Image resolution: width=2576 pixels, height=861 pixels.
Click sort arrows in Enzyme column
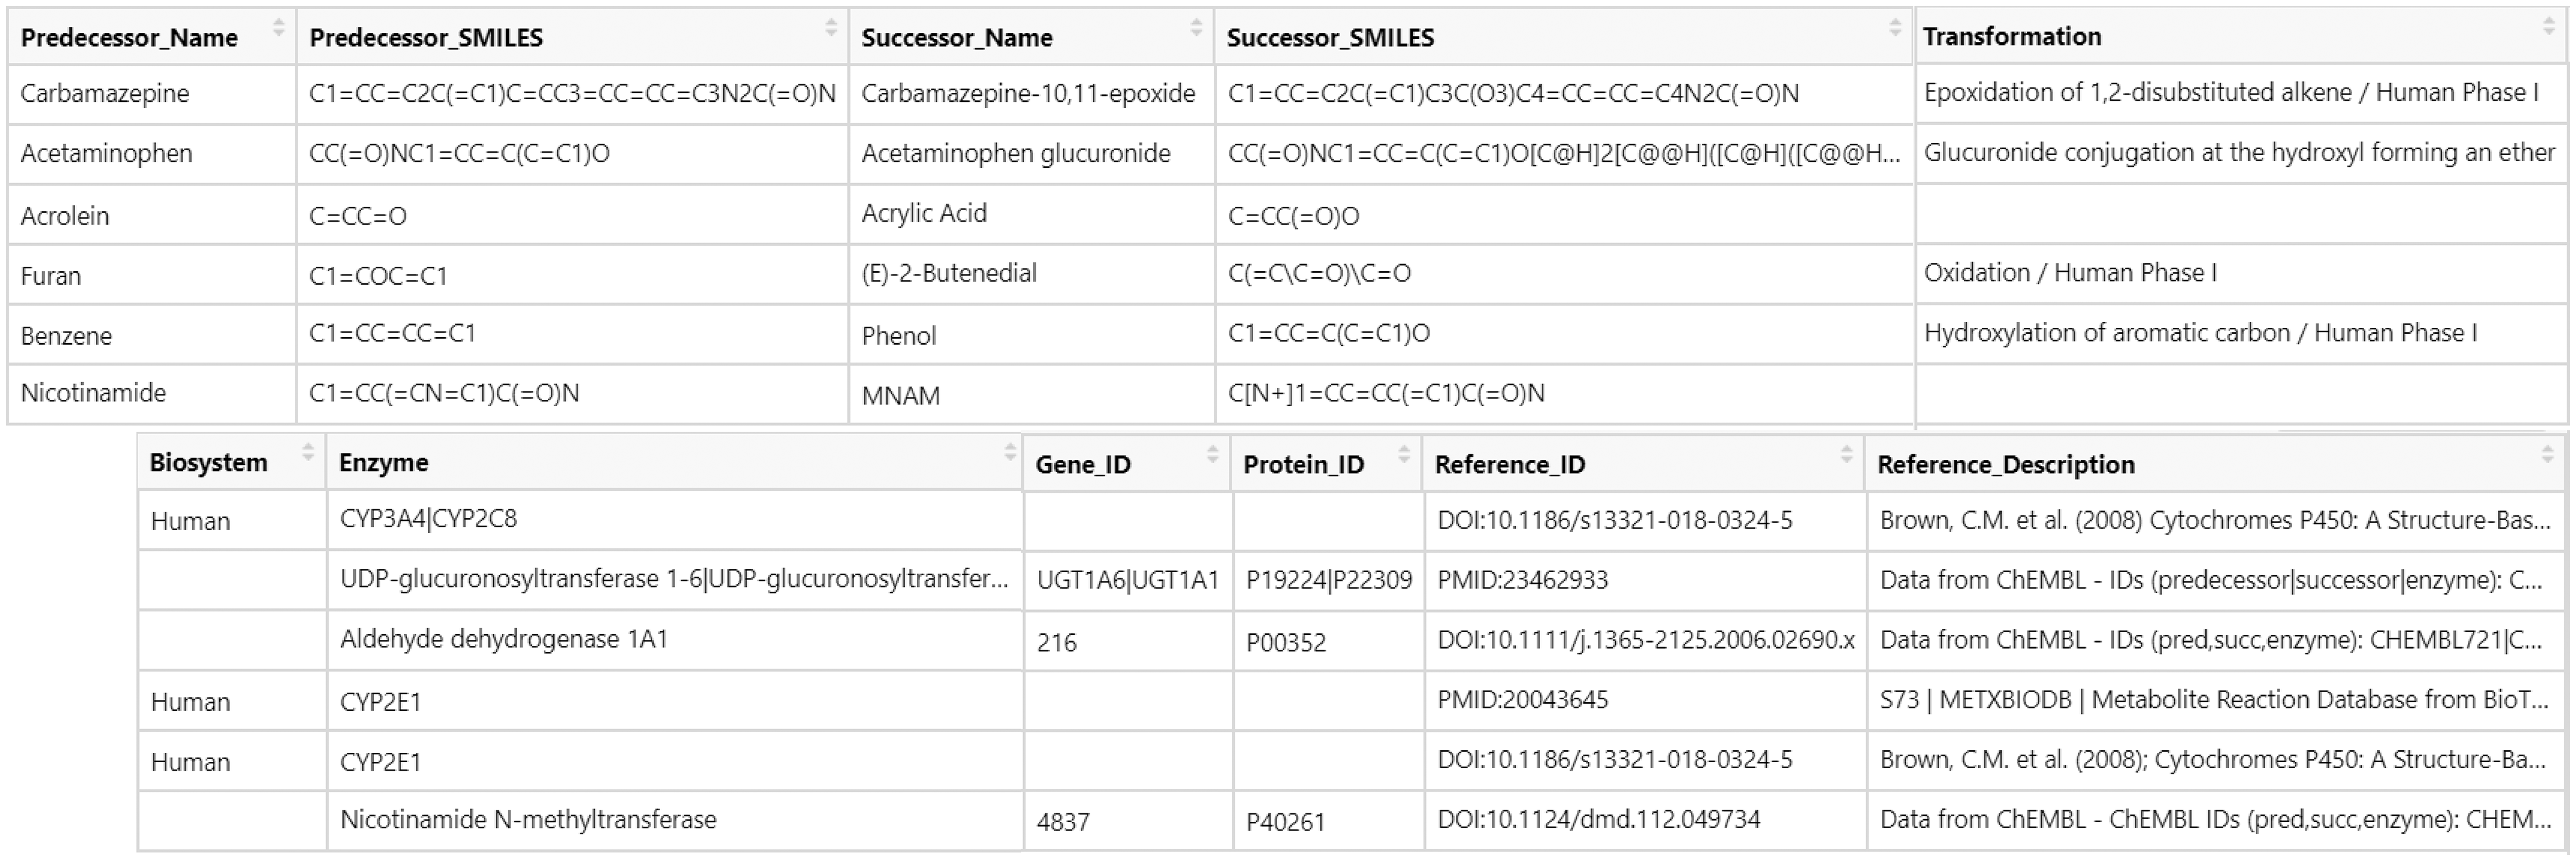point(1010,453)
